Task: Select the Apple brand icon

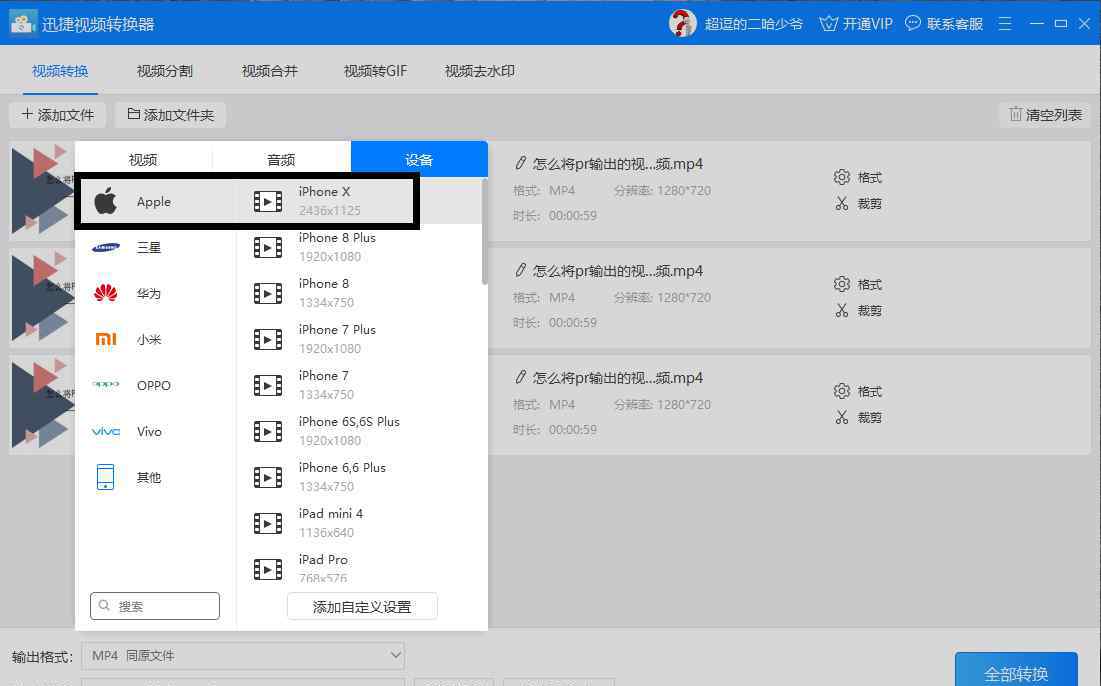Action: point(106,202)
